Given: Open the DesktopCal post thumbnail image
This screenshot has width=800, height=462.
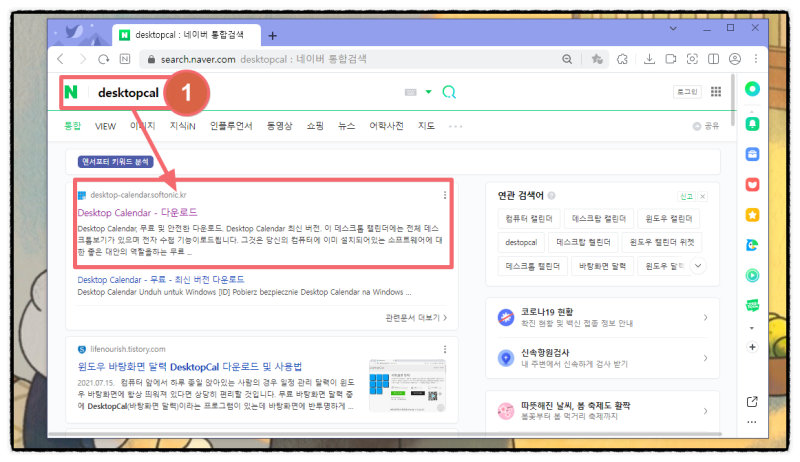Looking at the screenshot, I should tap(407, 386).
